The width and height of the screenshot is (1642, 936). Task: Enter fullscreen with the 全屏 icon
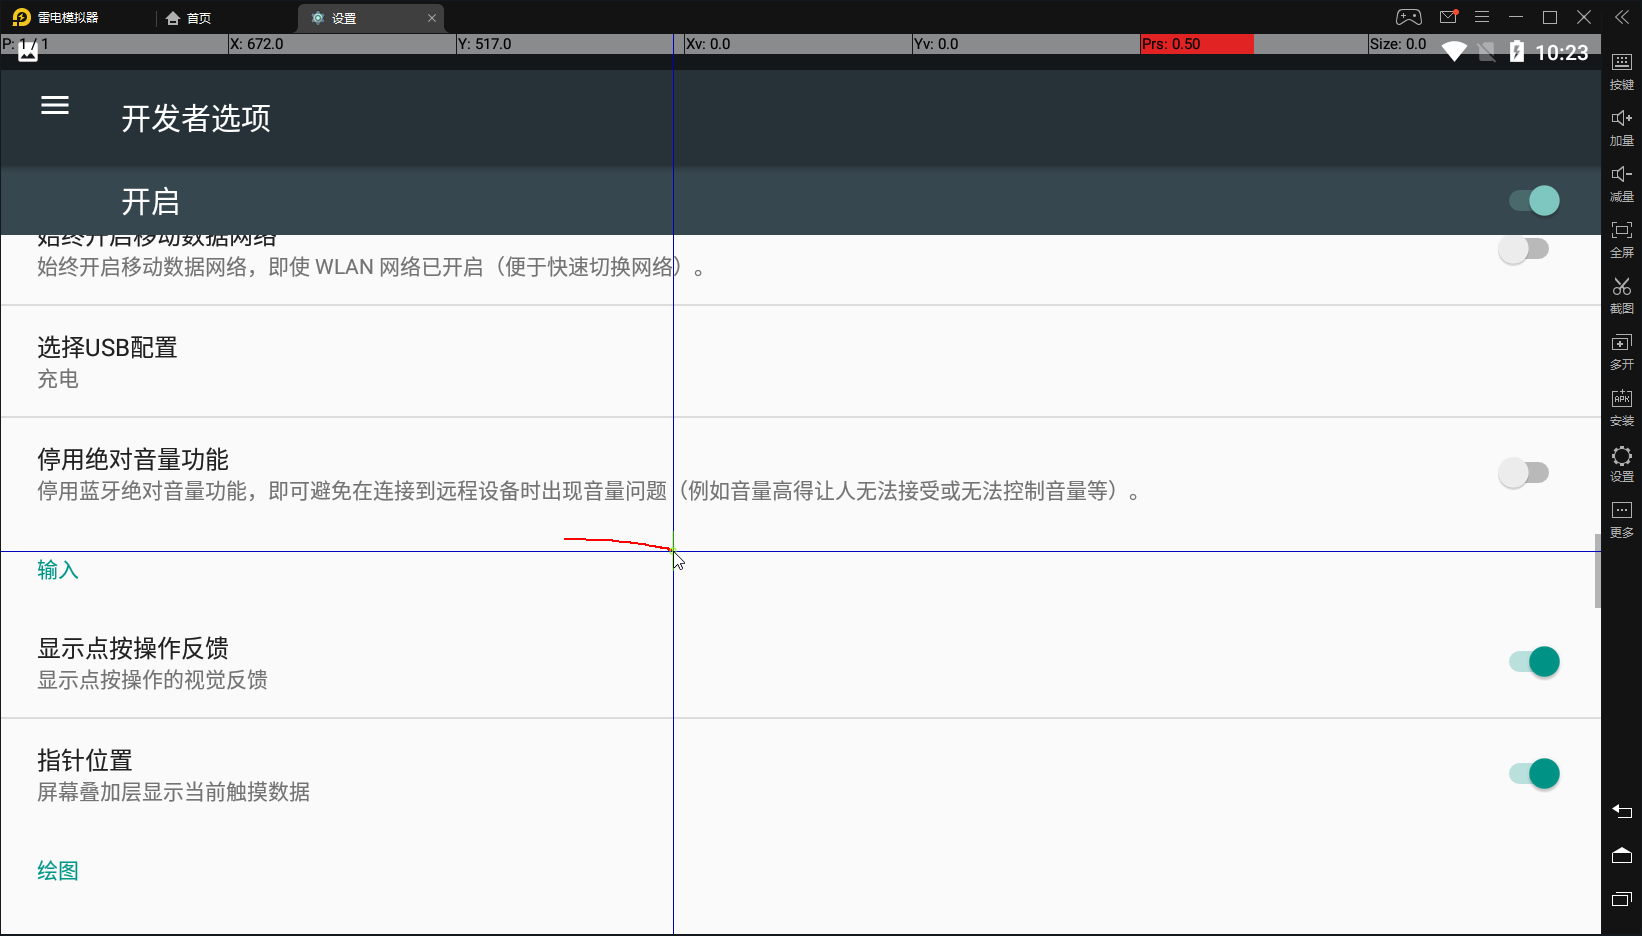pos(1621,238)
